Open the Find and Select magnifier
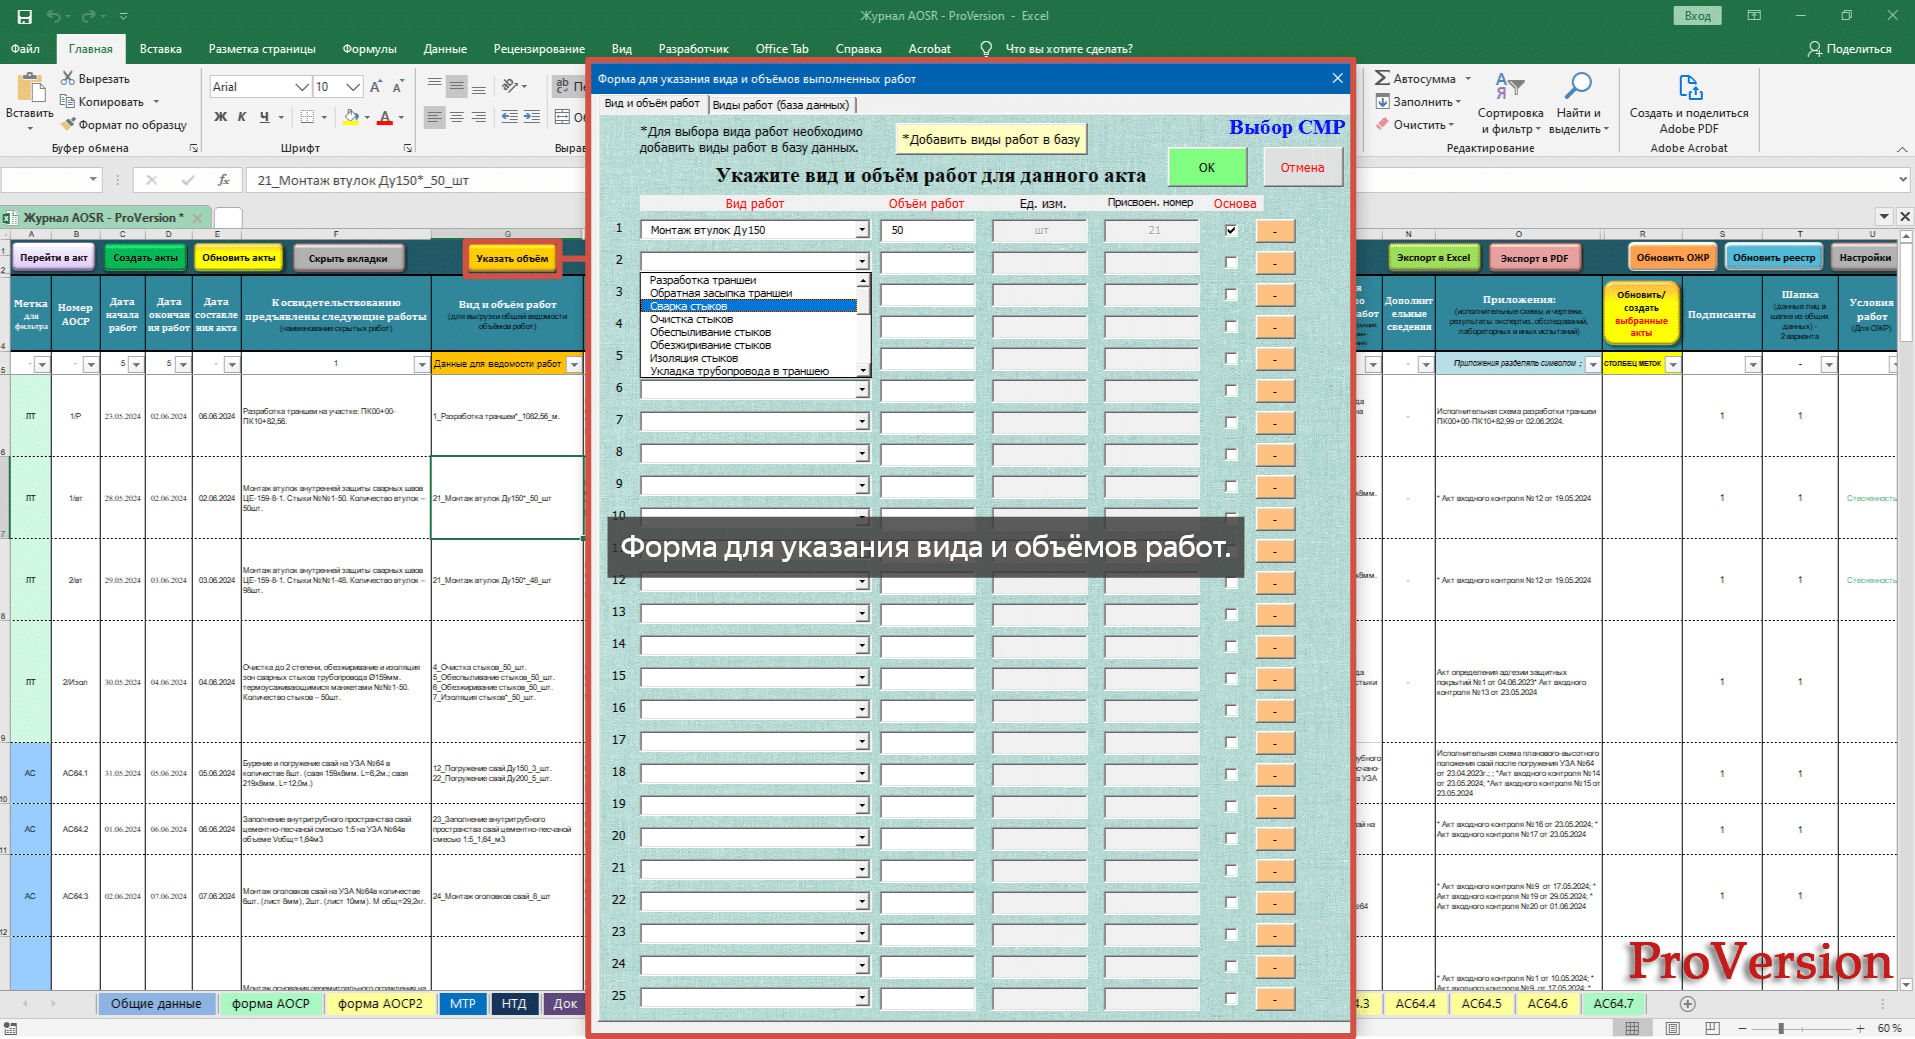The height and width of the screenshot is (1039, 1915). point(1578,87)
